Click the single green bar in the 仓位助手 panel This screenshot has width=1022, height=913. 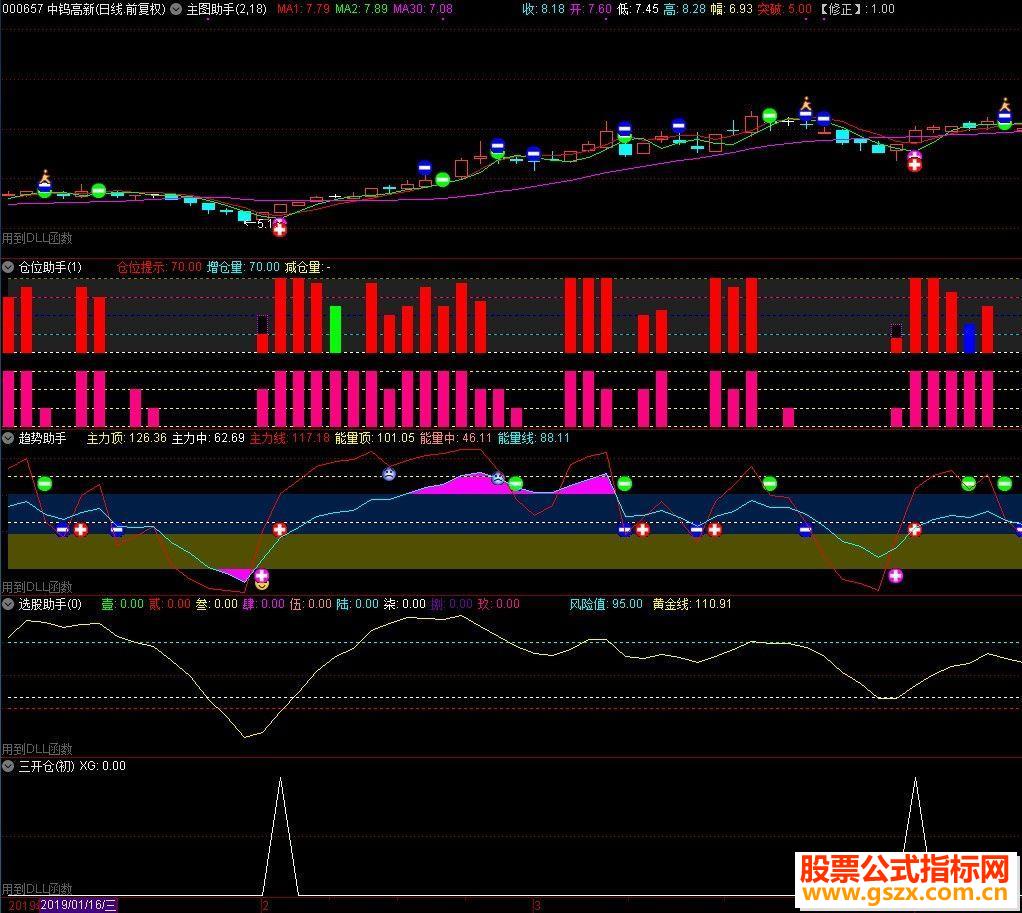(x=335, y=329)
